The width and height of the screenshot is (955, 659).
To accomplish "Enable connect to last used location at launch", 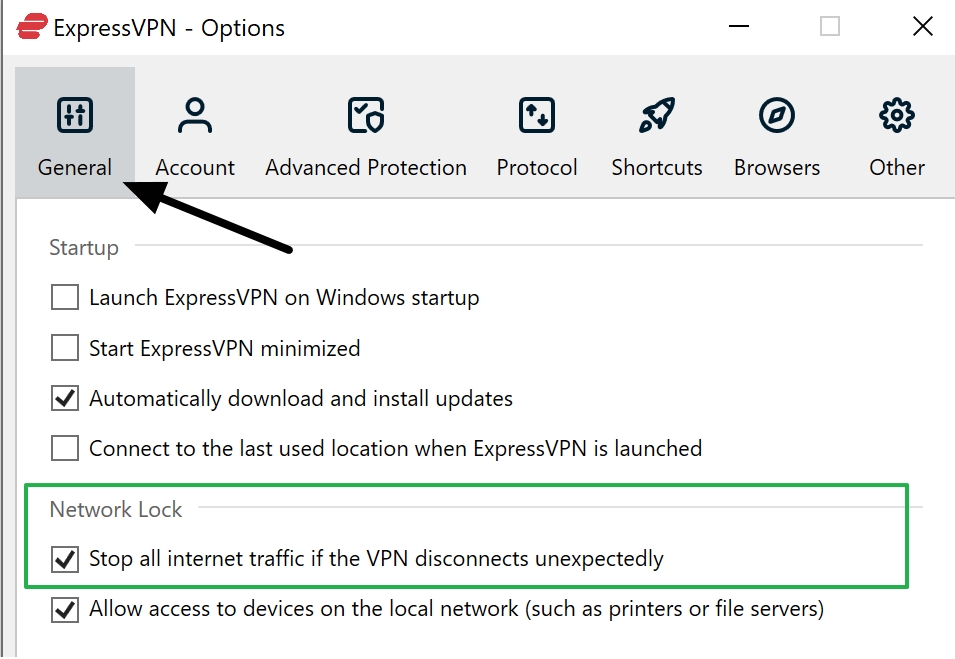I will click(x=64, y=448).
